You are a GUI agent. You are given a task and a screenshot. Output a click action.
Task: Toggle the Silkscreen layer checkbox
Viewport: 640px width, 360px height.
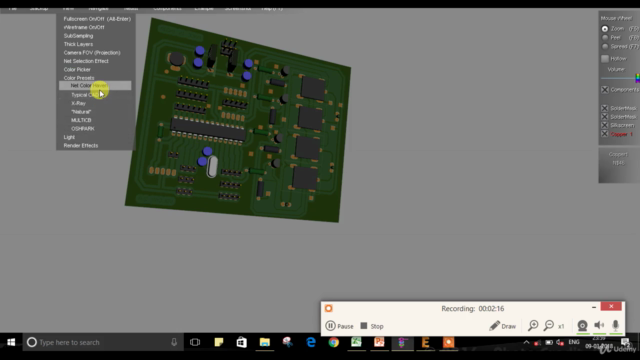(605, 125)
